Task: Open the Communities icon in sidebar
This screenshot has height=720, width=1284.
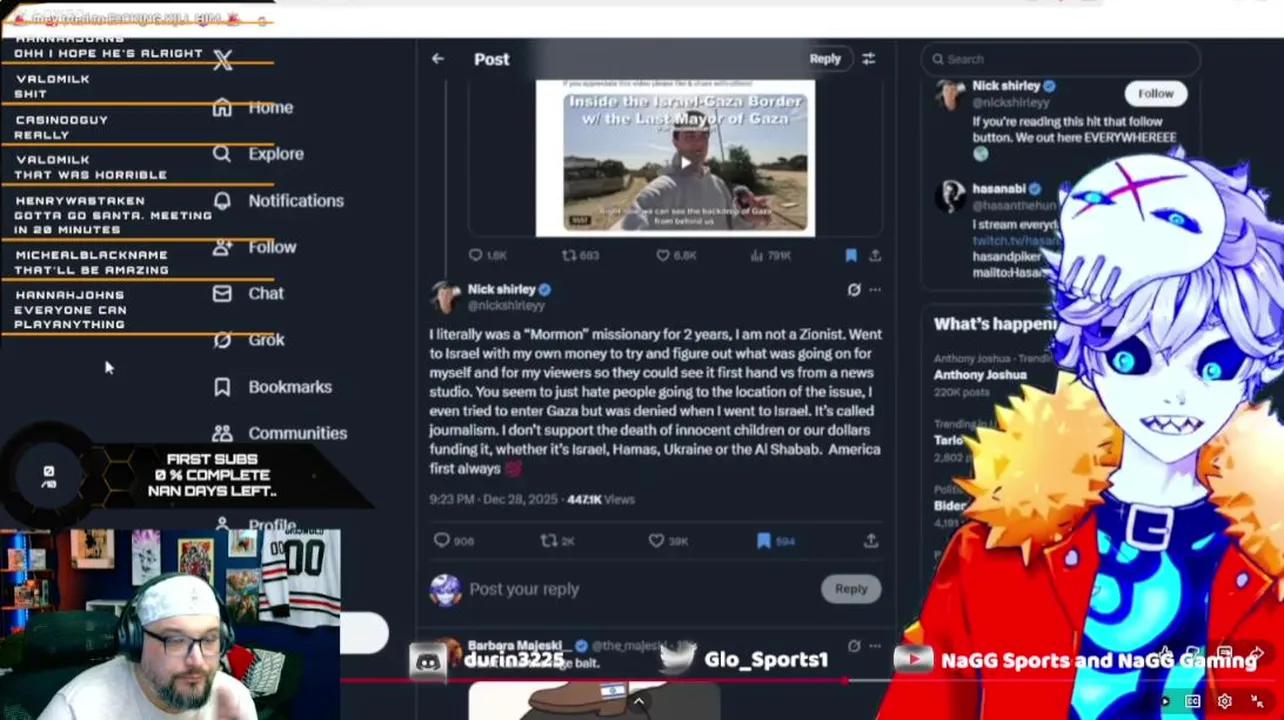Action: pos(222,433)
